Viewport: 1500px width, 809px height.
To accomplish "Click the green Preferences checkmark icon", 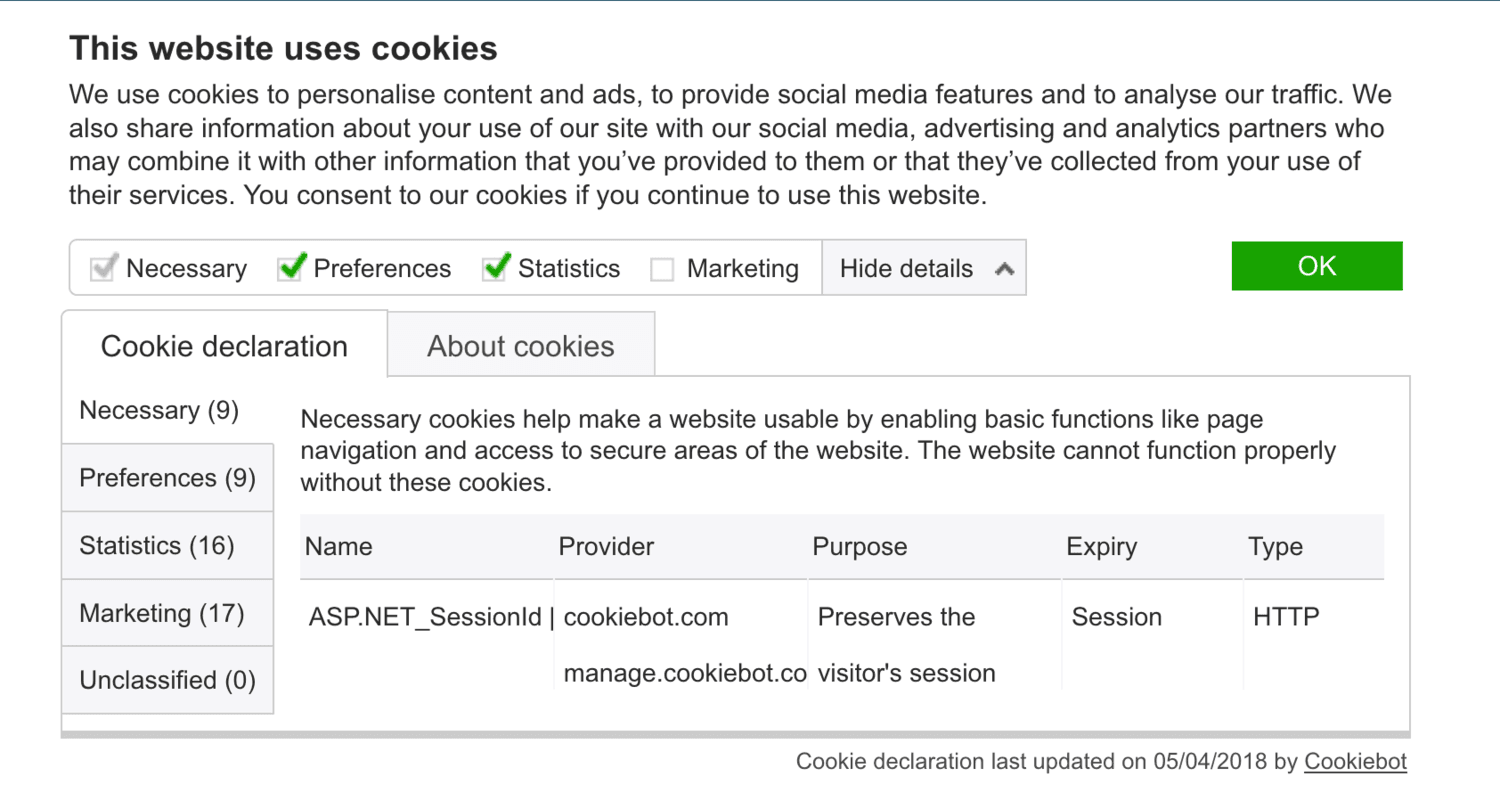I will [290, 268].
